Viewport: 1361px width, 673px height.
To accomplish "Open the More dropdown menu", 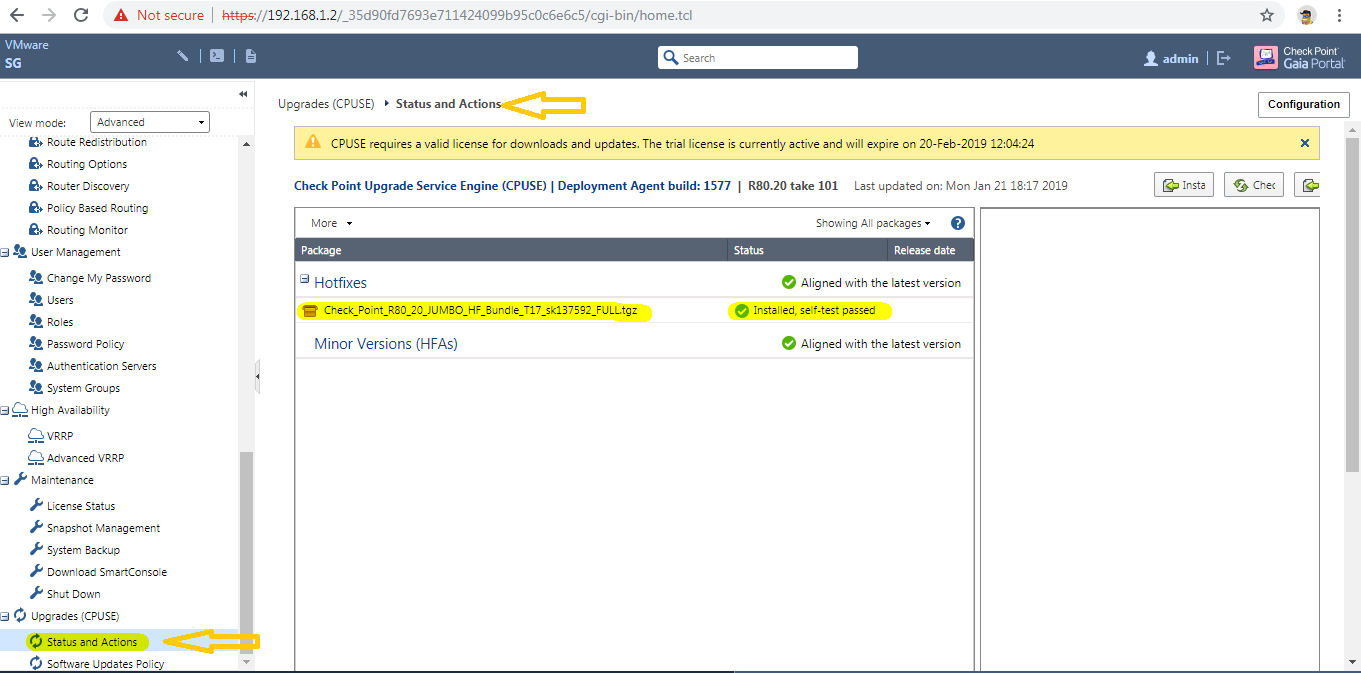I will point(331,223).
